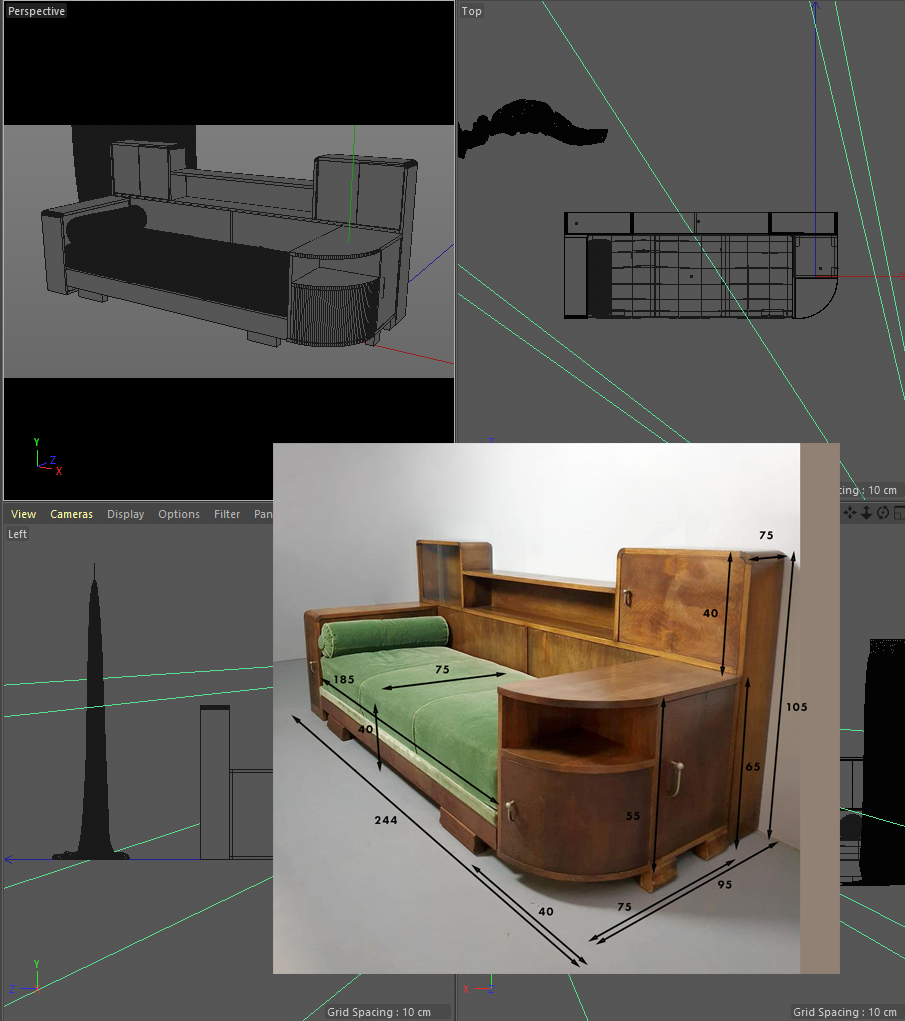Image resolution: width=905 pixels, height=1021 pixels.
Task: Click the Left viewport label
Action: pos(18,534)
